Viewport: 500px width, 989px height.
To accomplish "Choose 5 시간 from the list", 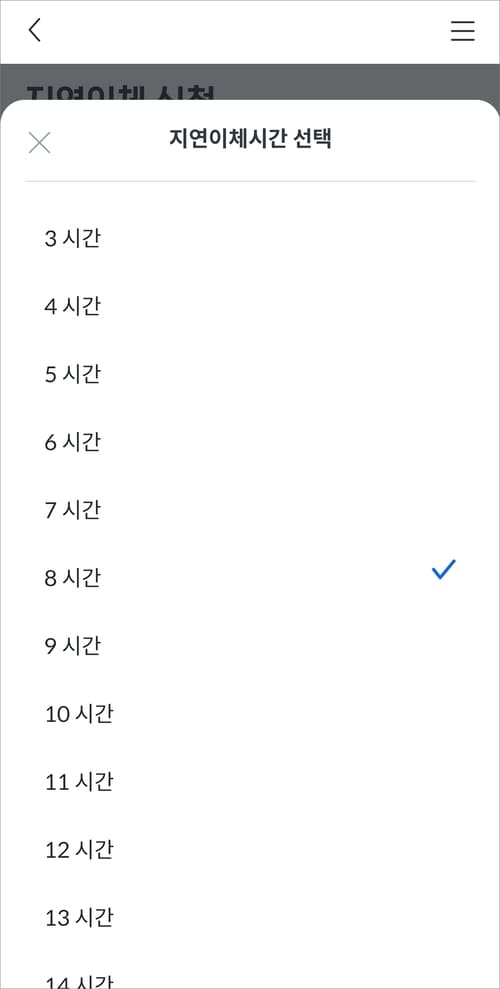I will 250,375.
